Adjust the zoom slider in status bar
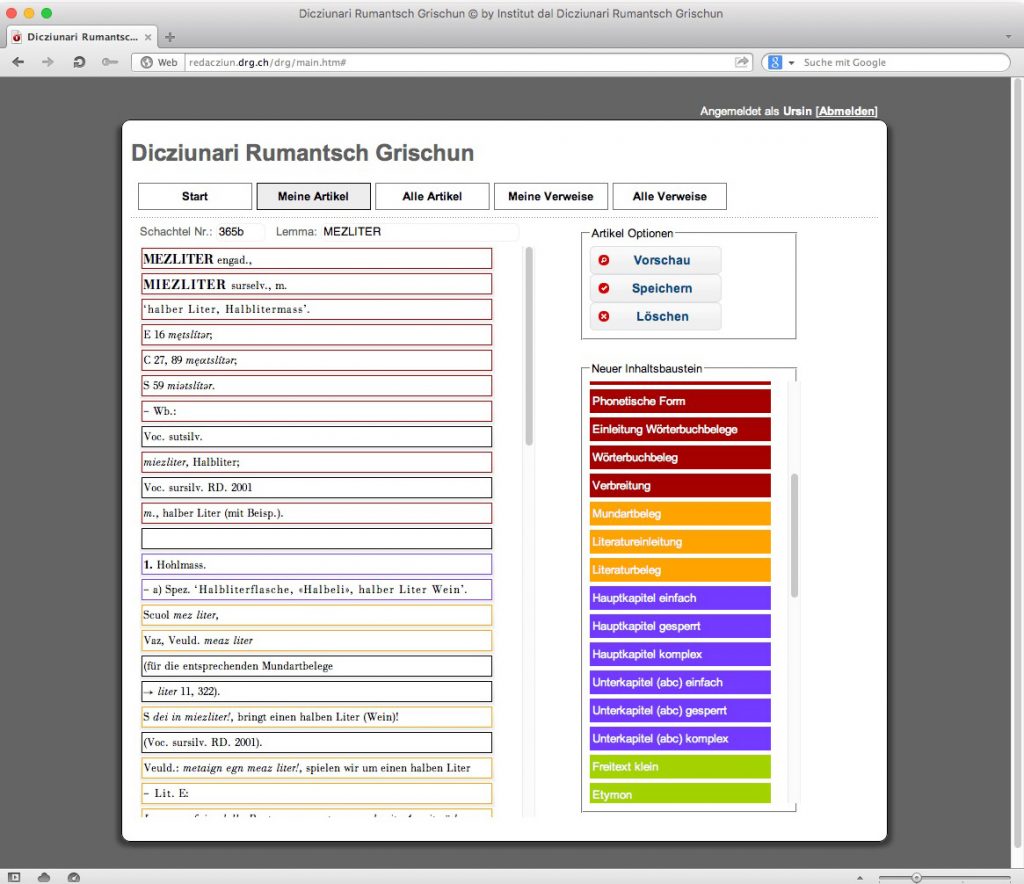This screenshot has width=1024, height=884. pos(916,877)
